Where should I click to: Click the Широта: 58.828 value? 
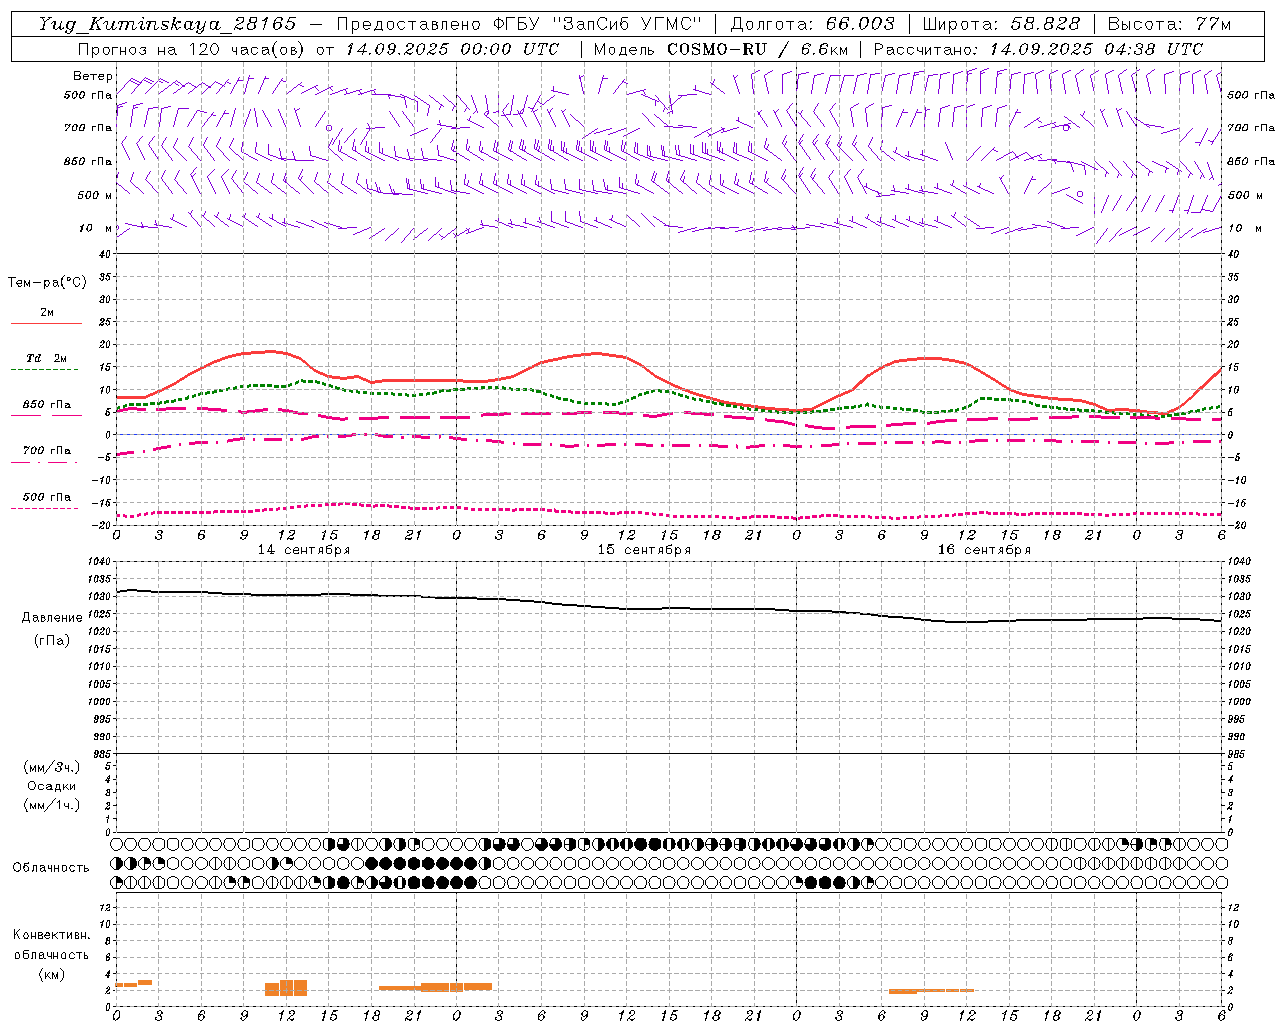1001,24
